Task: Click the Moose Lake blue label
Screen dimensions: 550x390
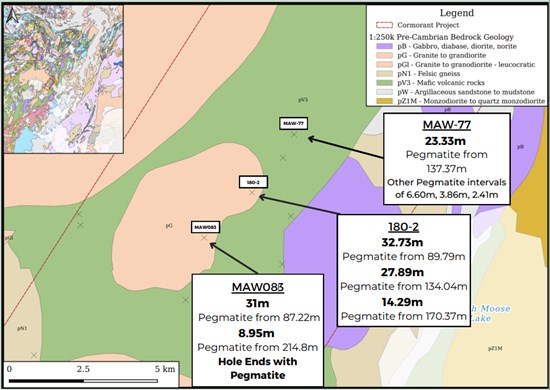Action: pyautogui.click(x=490, y=313)
